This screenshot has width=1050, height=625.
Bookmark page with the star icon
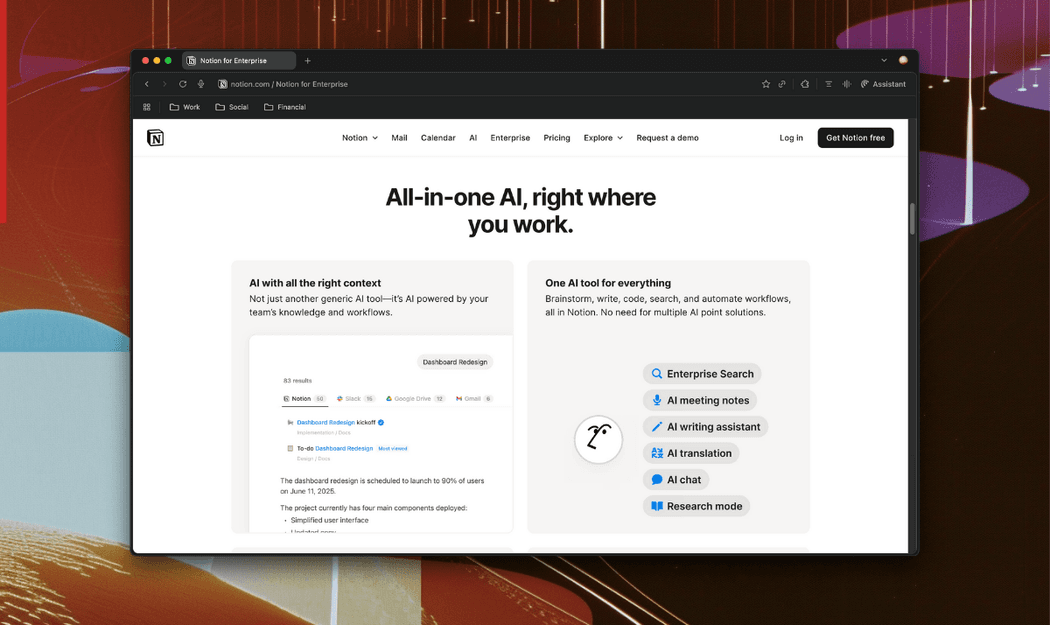coord(766,84)
